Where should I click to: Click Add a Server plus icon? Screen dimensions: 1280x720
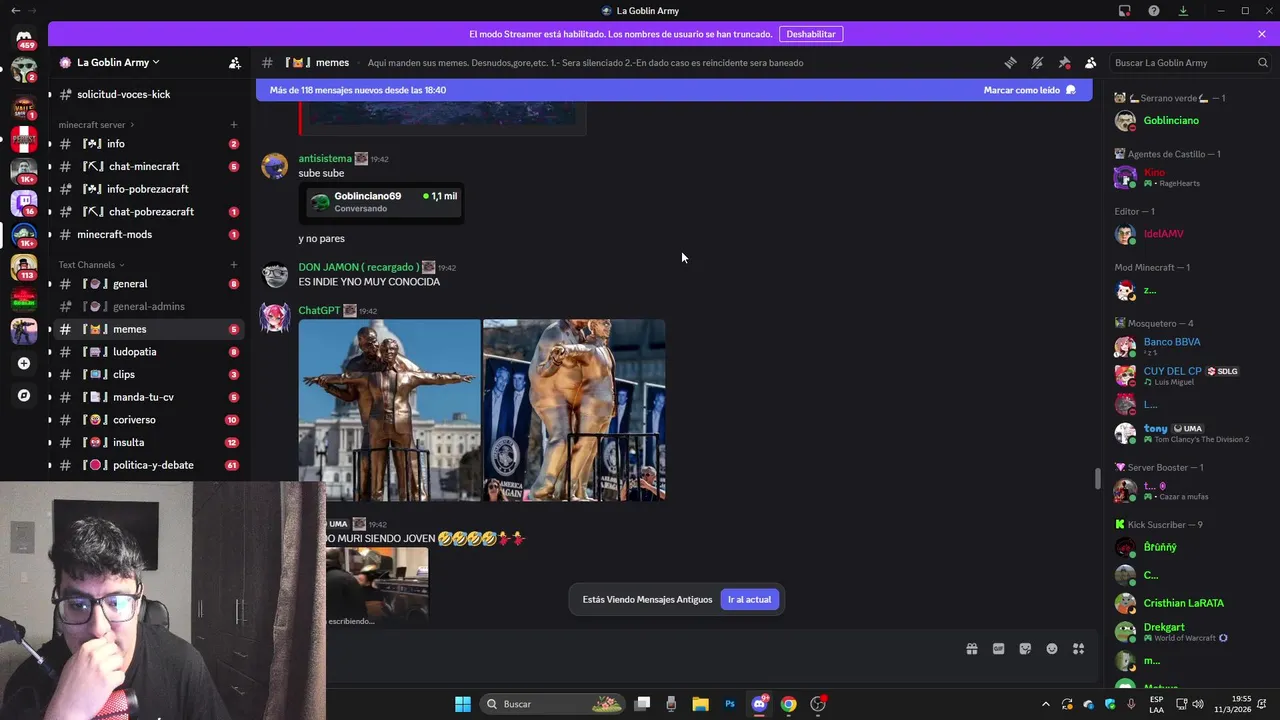pyautogui.click(x=24, y=363)
